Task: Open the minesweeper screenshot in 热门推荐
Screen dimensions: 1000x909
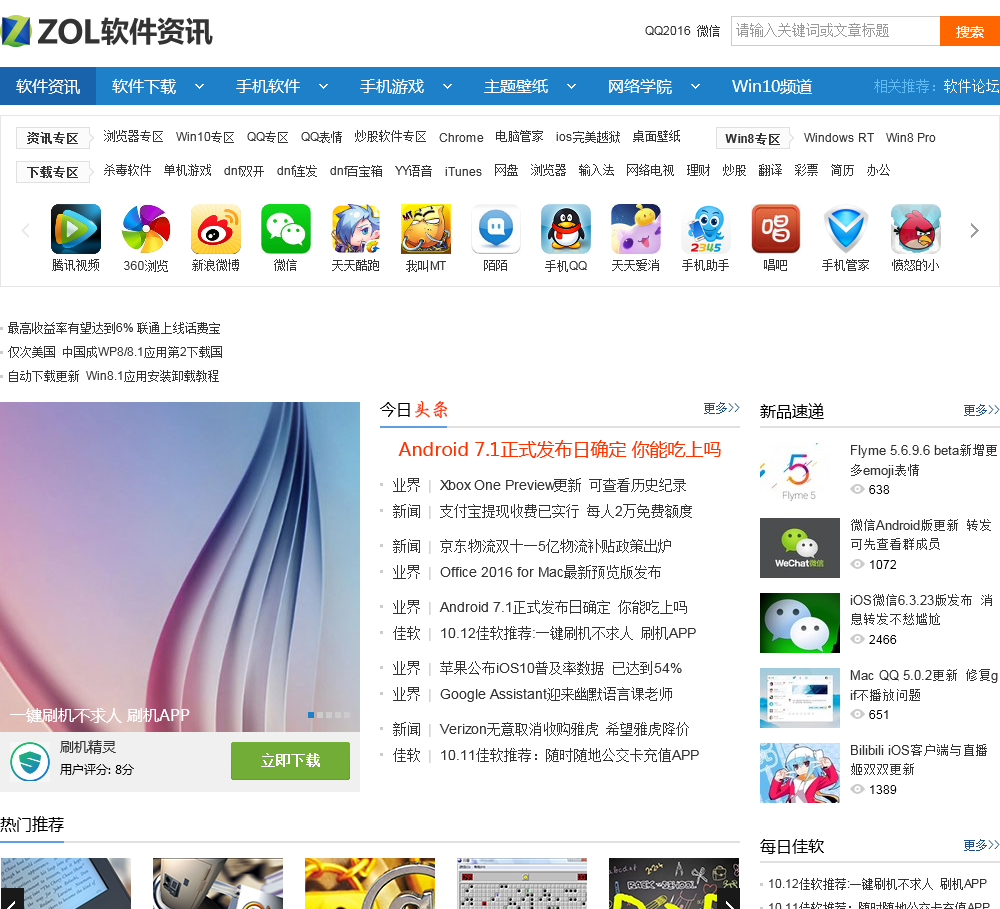Action: pyautogui.click(x=522, y=883)
